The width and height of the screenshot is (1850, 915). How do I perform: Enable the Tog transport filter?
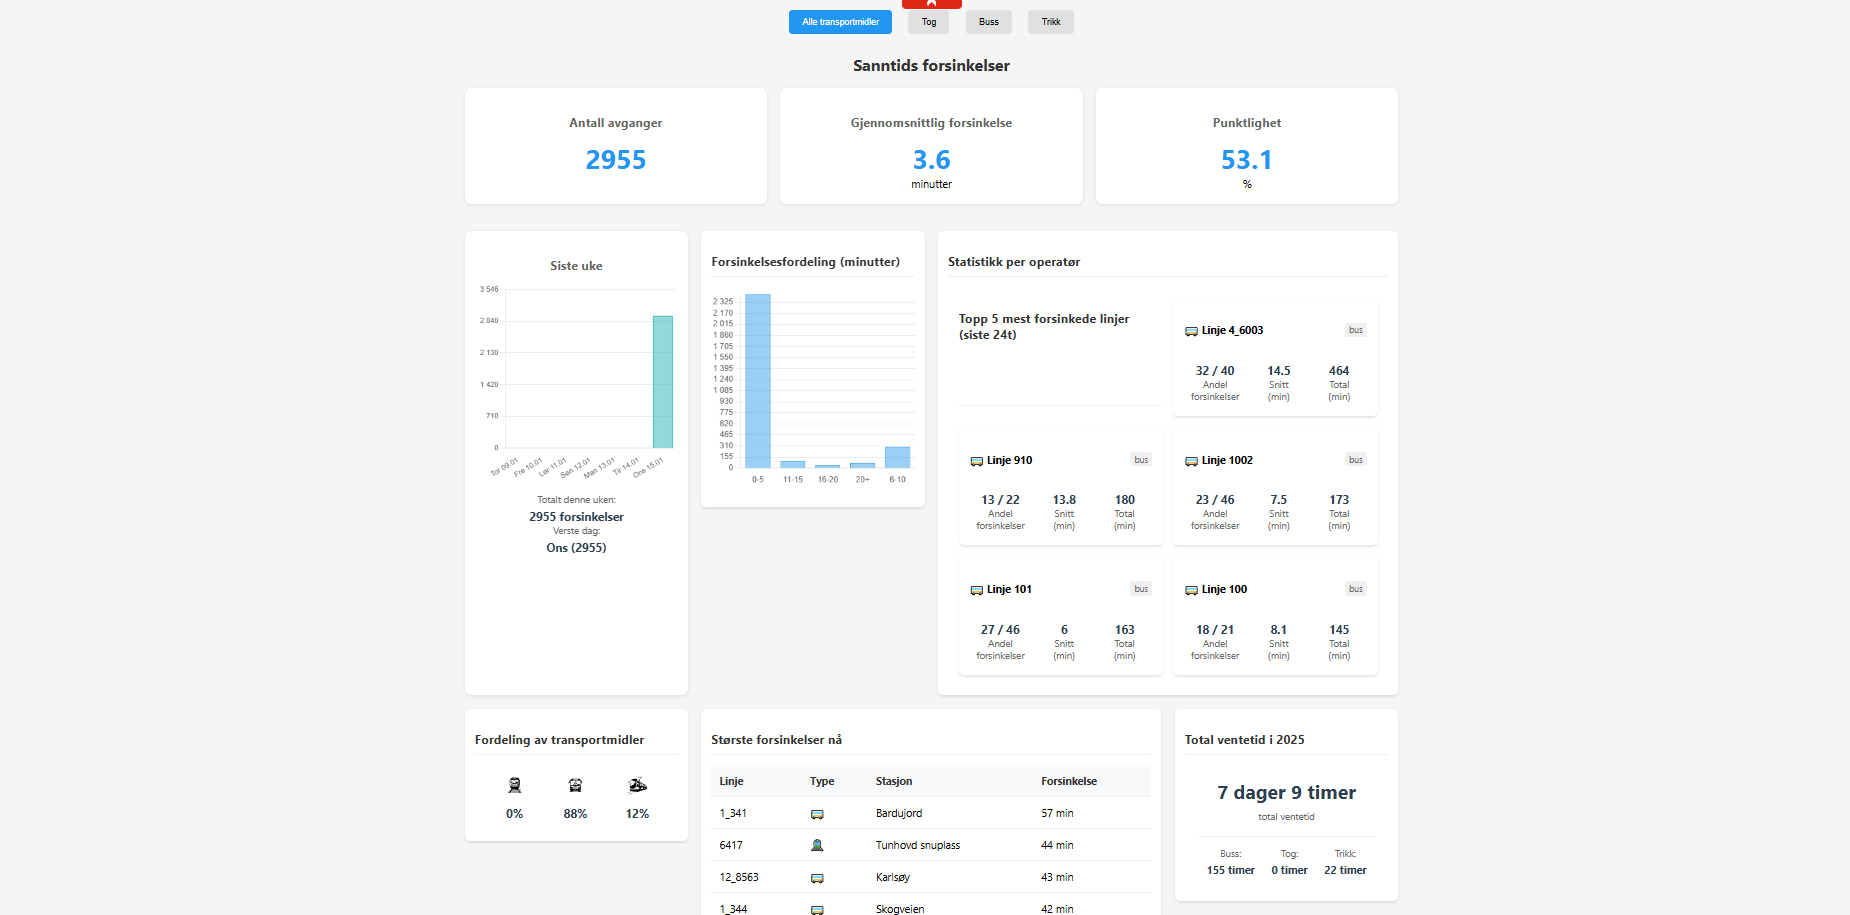(928, 21)
